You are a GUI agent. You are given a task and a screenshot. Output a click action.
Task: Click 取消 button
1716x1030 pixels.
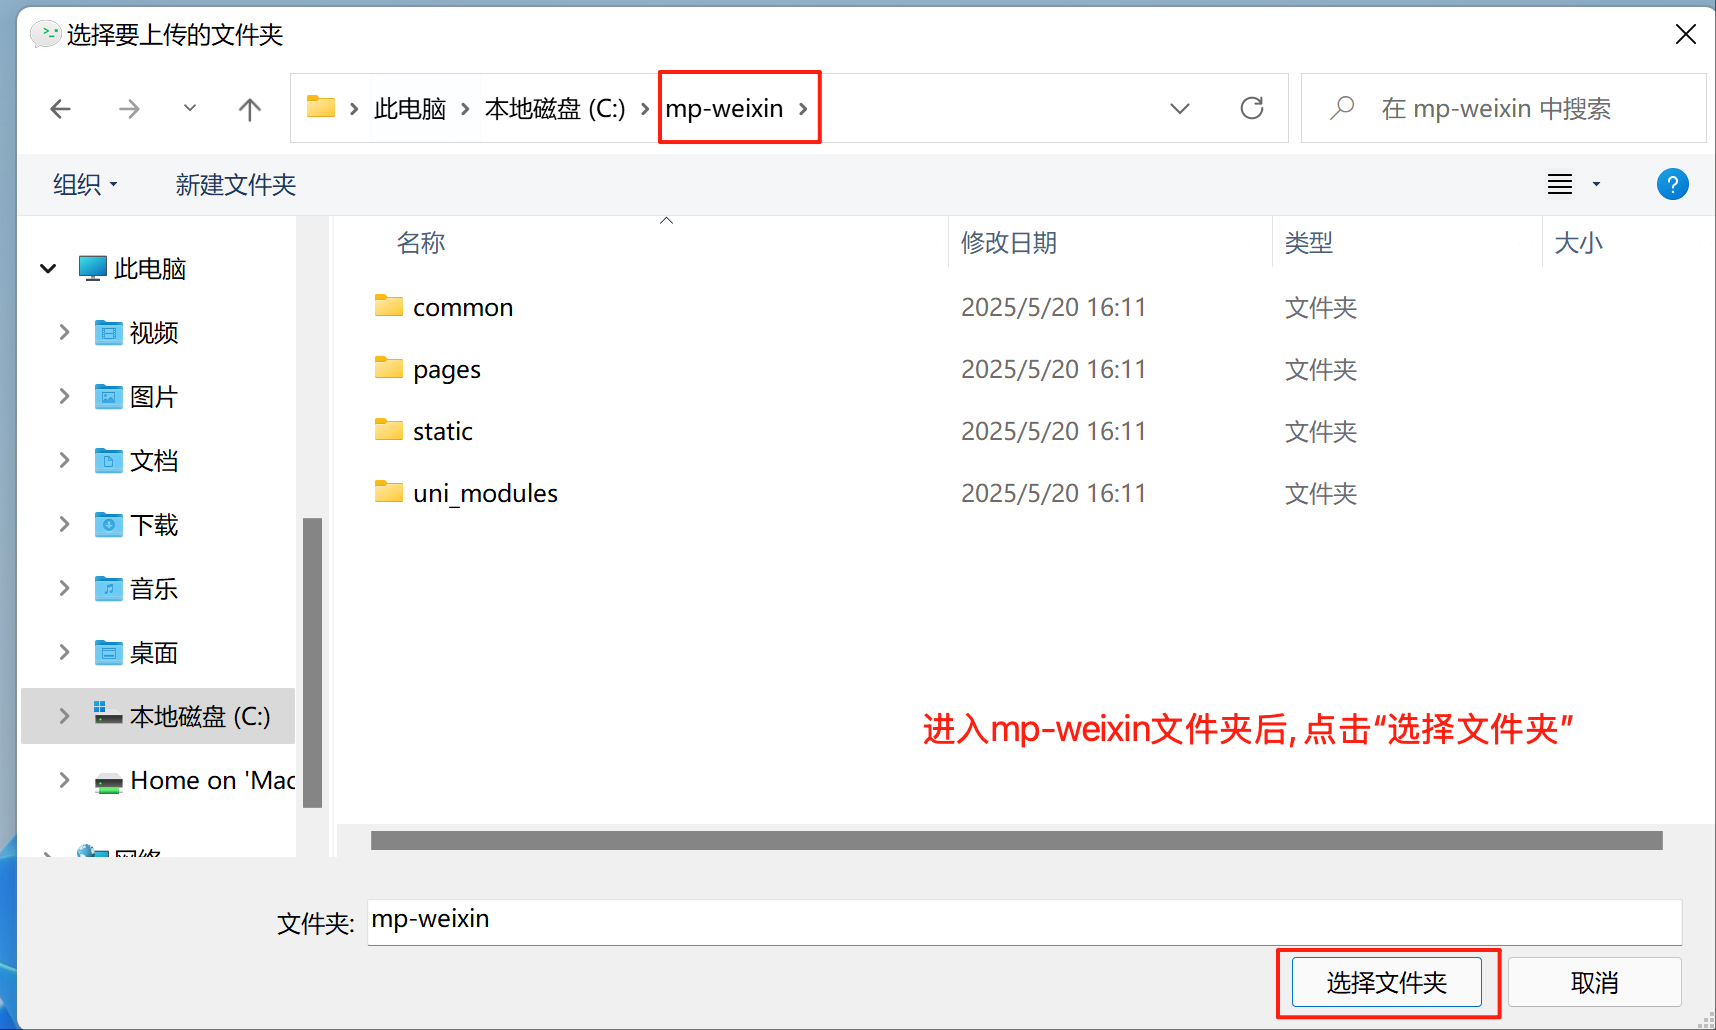point(1594,982)
